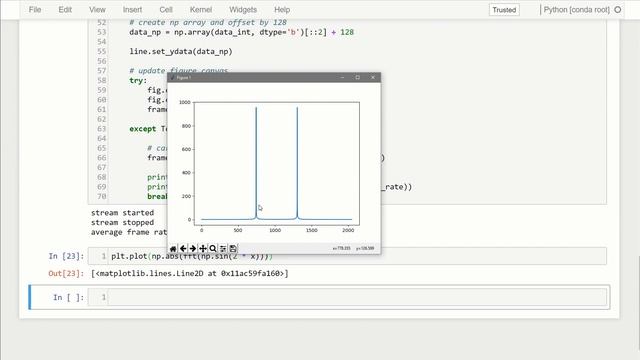Close the Figure 1 window
640x360 pixels.
coord(373,78)
